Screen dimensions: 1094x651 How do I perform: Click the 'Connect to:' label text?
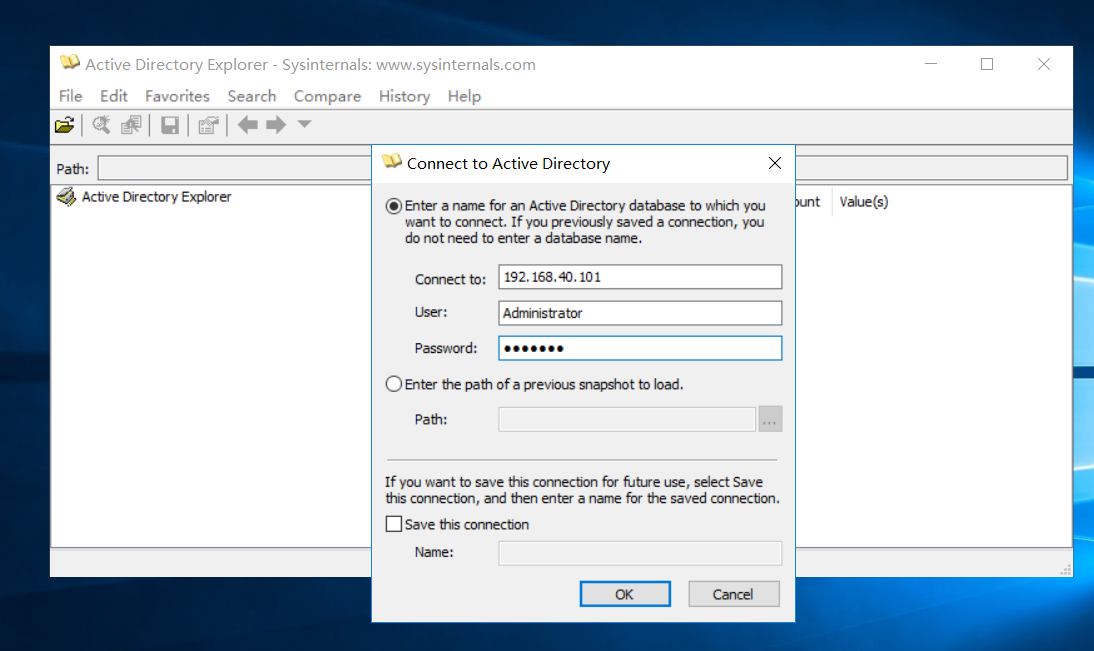coord(450,279)
